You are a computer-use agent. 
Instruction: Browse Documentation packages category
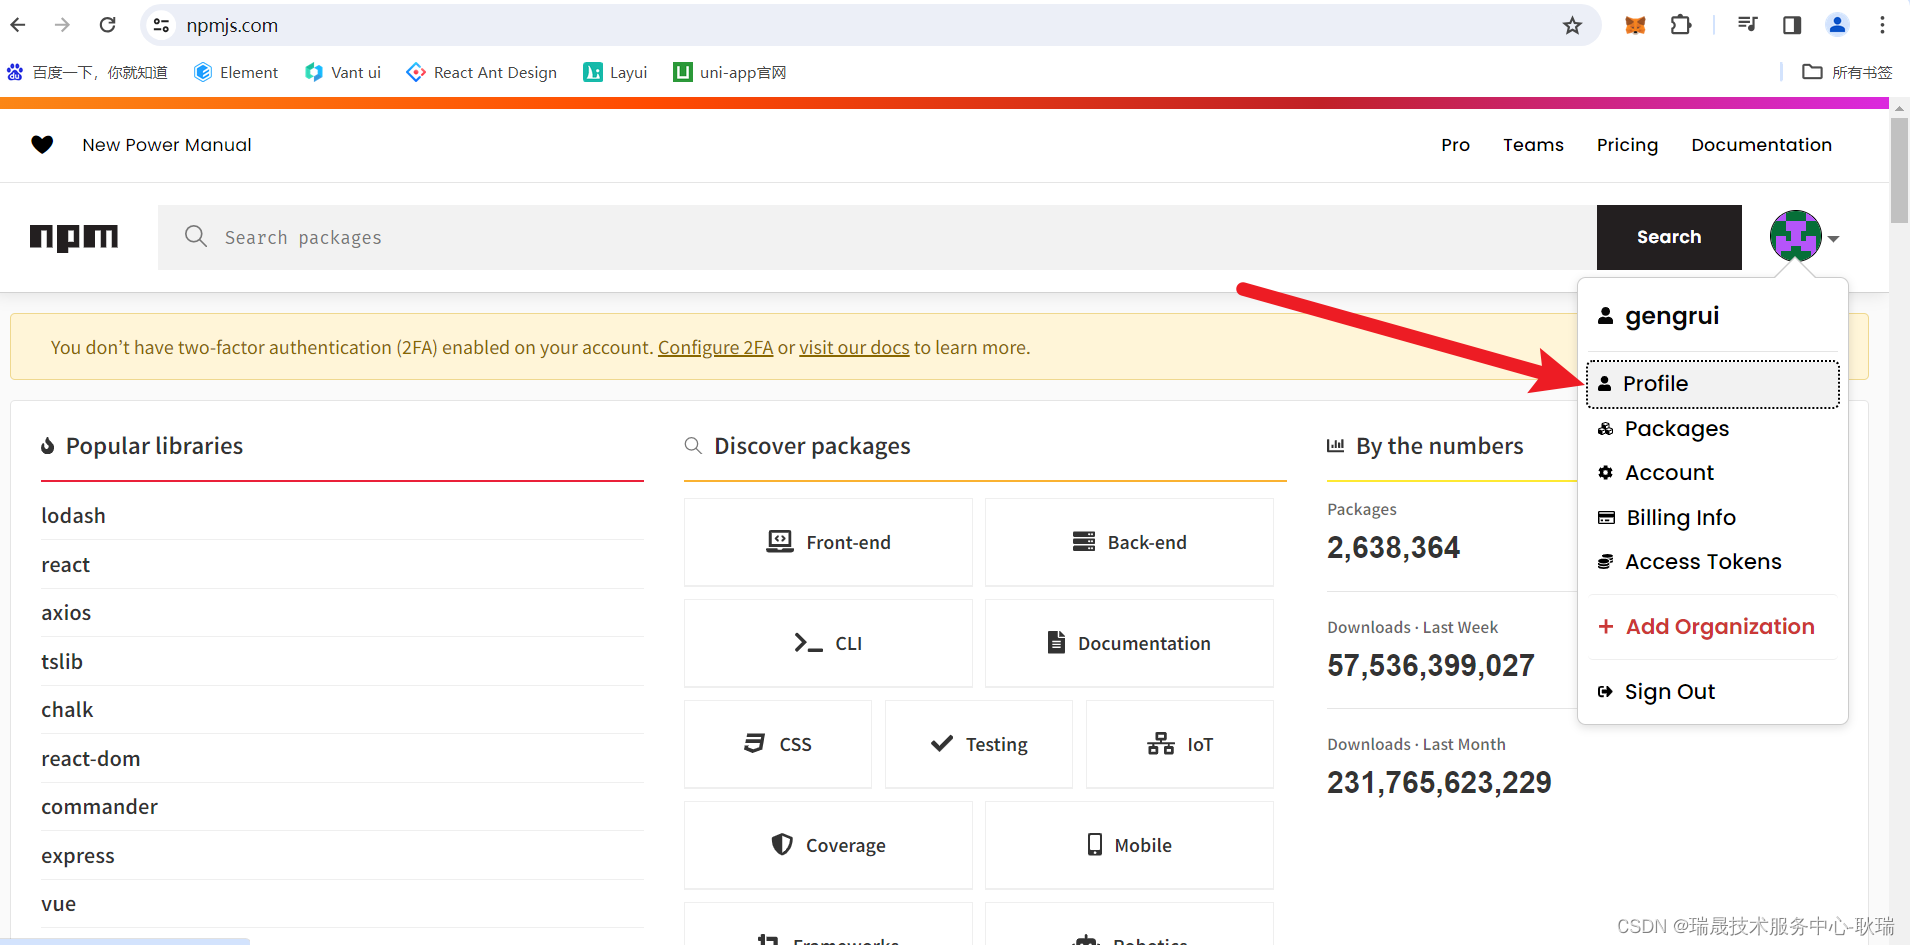[x=1129, y=643]
